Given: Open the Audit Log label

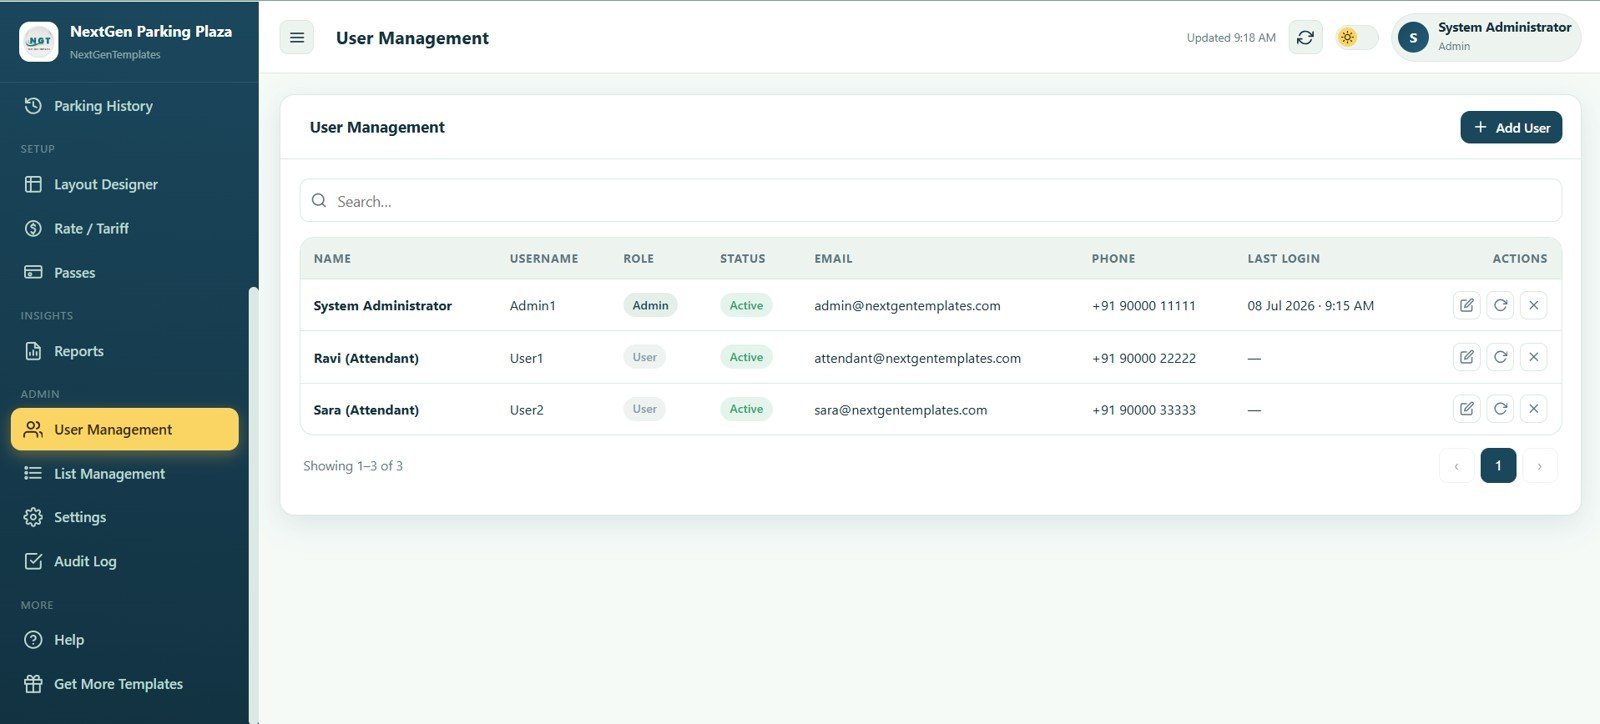Looking at the screenshot, I should [85, 561].
